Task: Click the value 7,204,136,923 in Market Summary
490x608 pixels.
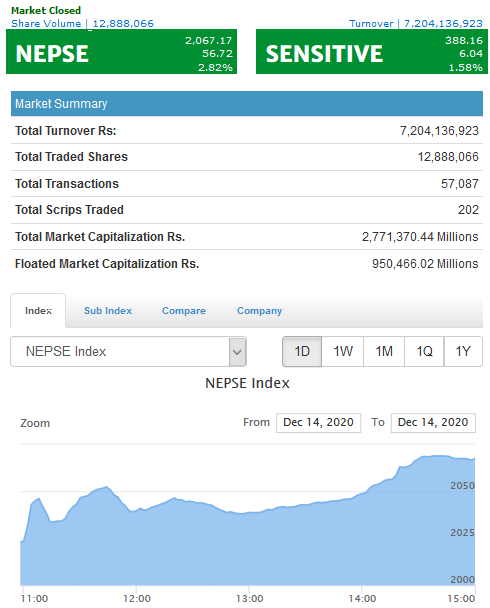Action: point(439,131)
